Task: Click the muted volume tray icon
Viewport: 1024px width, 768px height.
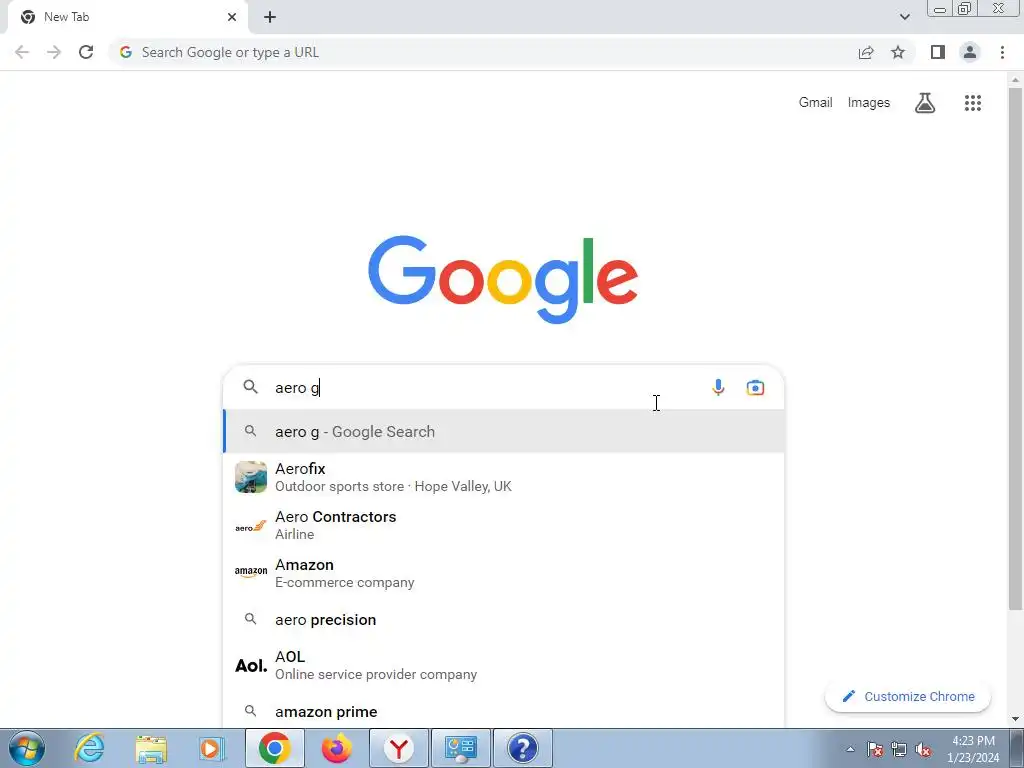Action: point(923,749)
